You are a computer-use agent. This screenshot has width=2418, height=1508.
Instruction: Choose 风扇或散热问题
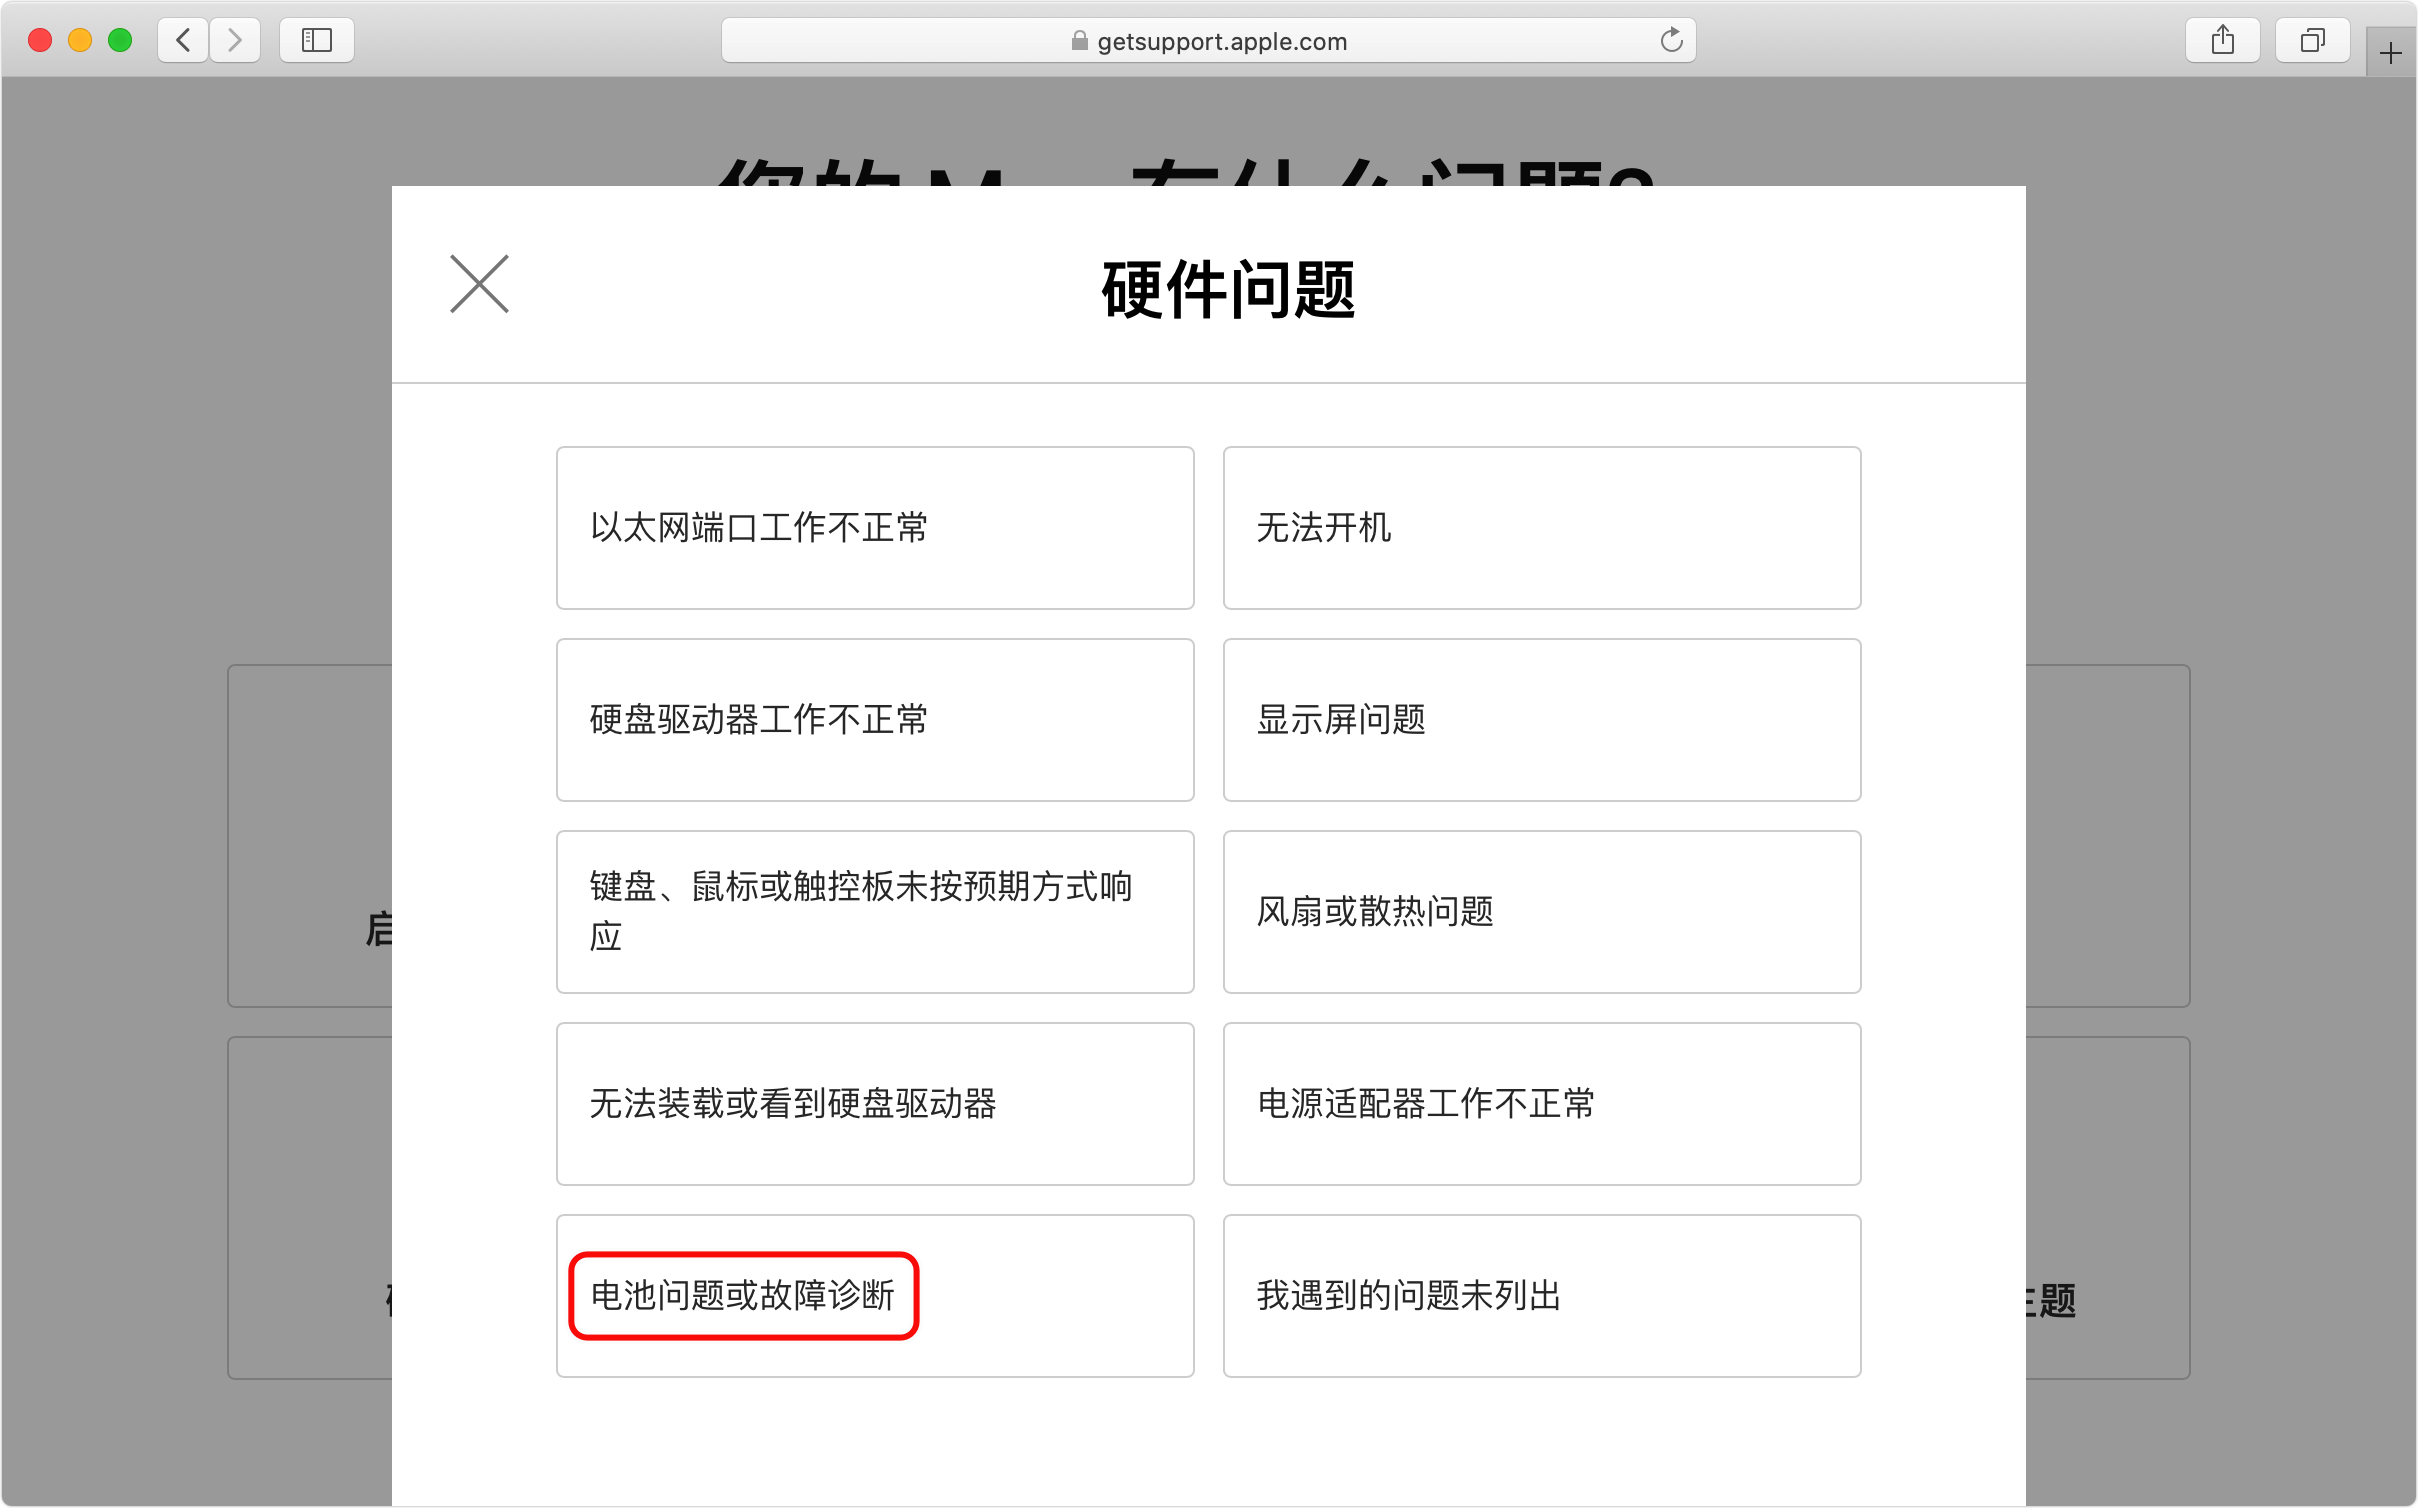1541,911
